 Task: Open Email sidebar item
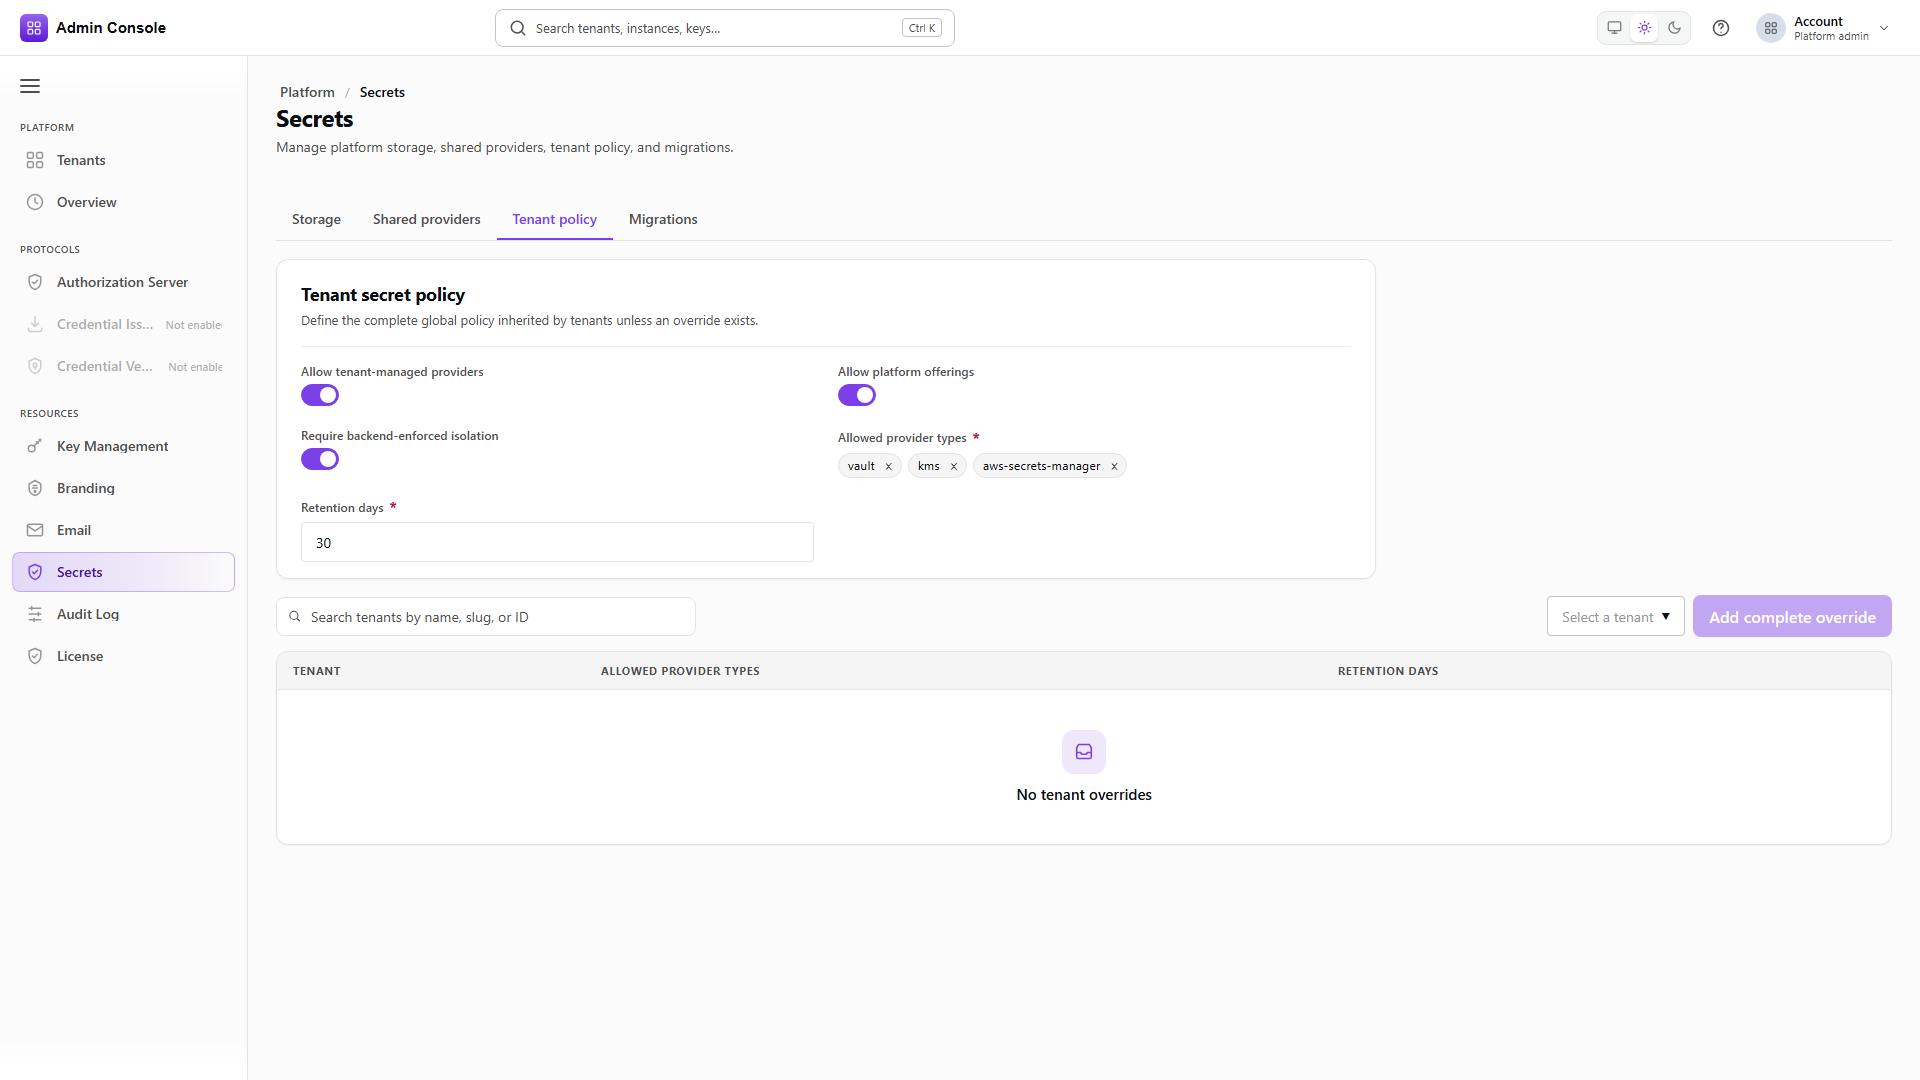124,530
